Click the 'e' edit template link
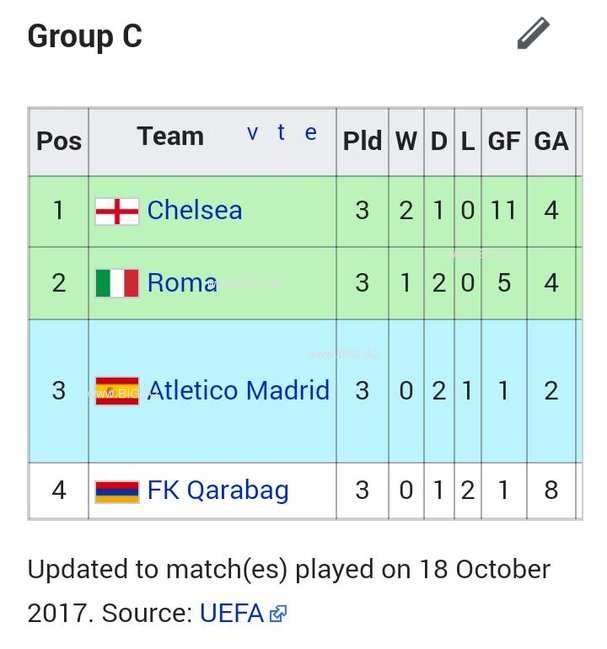Image resolution: width=607 pixels, height=649 pixels. 311,133
